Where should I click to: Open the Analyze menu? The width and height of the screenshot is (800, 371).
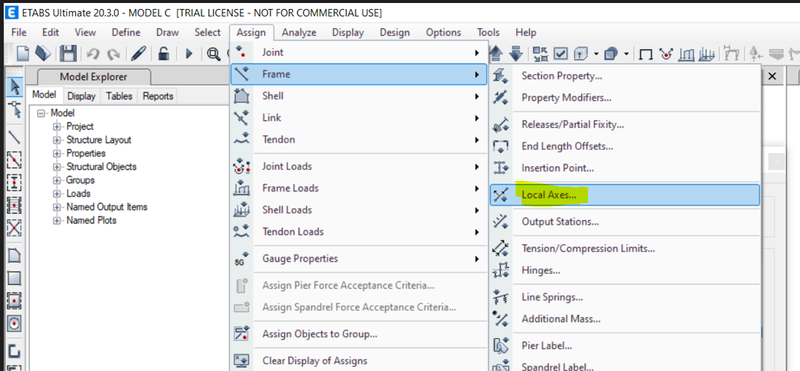coord(299,32)
